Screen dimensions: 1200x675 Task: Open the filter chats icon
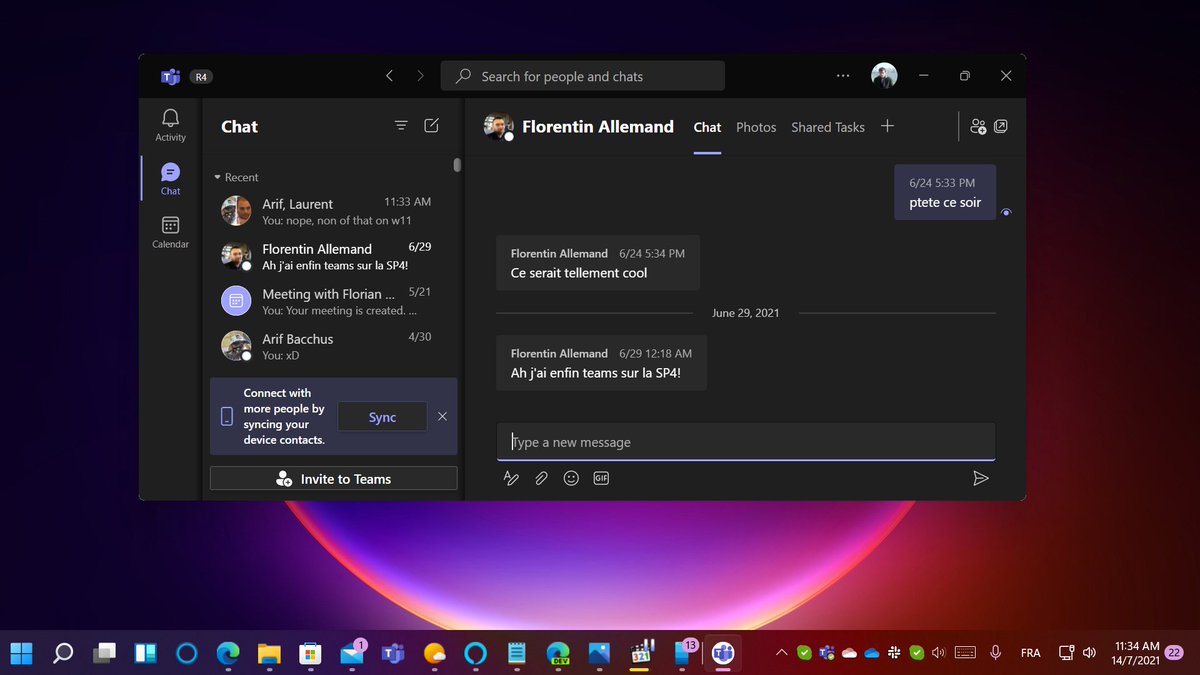[x=401, y=126]
